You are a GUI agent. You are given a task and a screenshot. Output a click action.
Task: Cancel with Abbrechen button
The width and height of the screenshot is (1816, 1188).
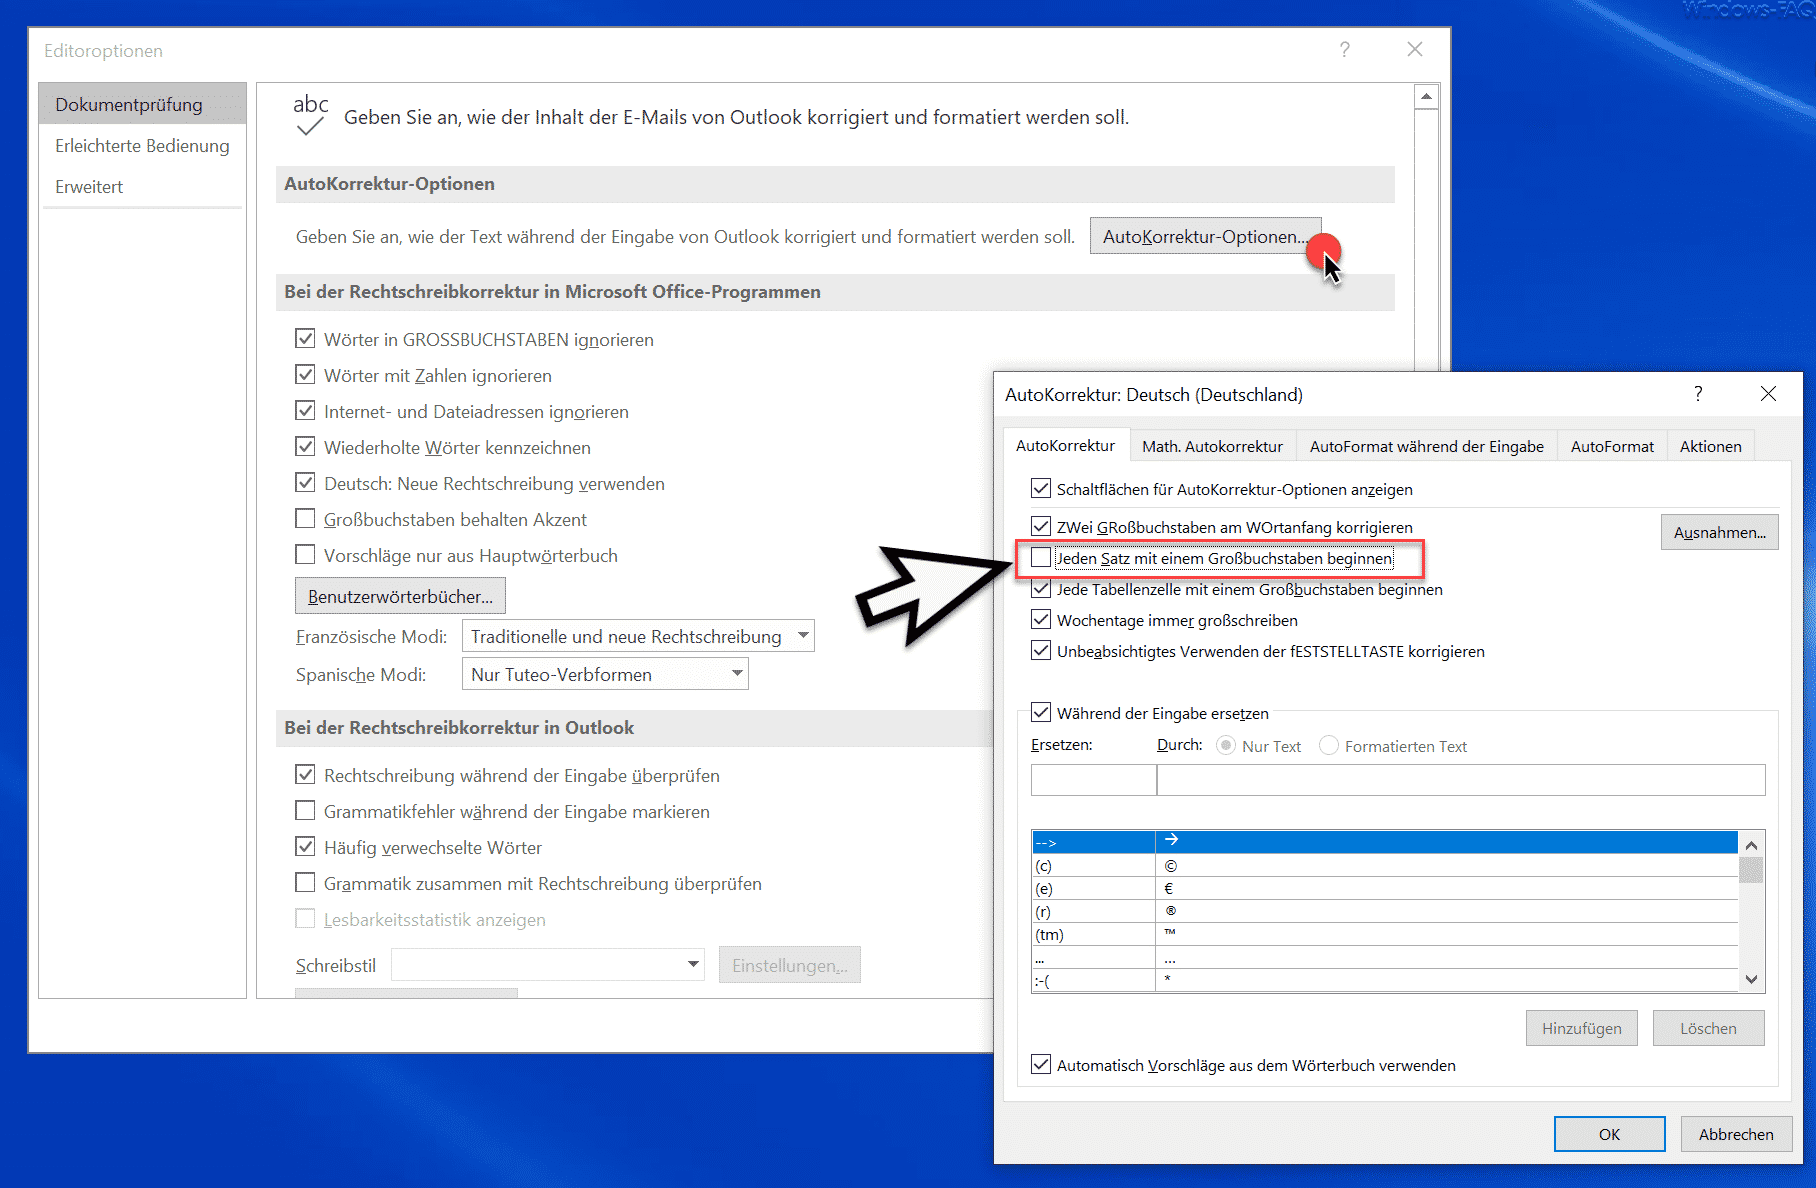[x=1736, y=1134]
